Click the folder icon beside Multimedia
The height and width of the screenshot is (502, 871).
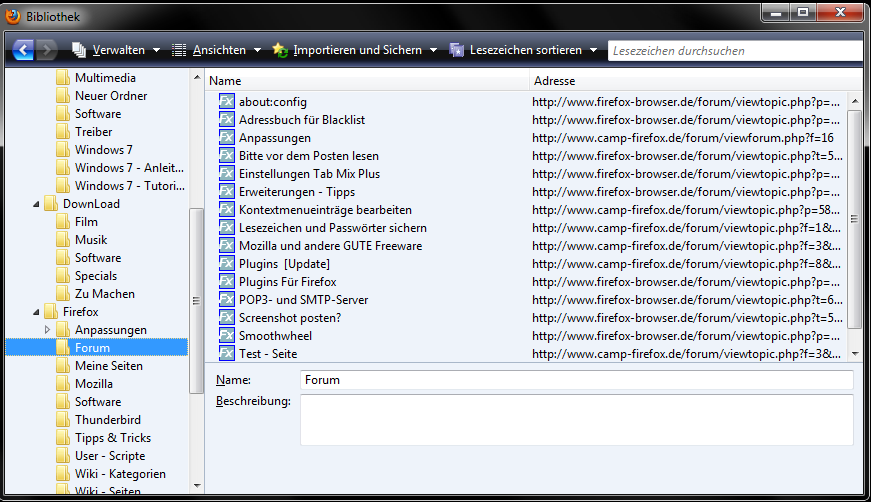63,78
